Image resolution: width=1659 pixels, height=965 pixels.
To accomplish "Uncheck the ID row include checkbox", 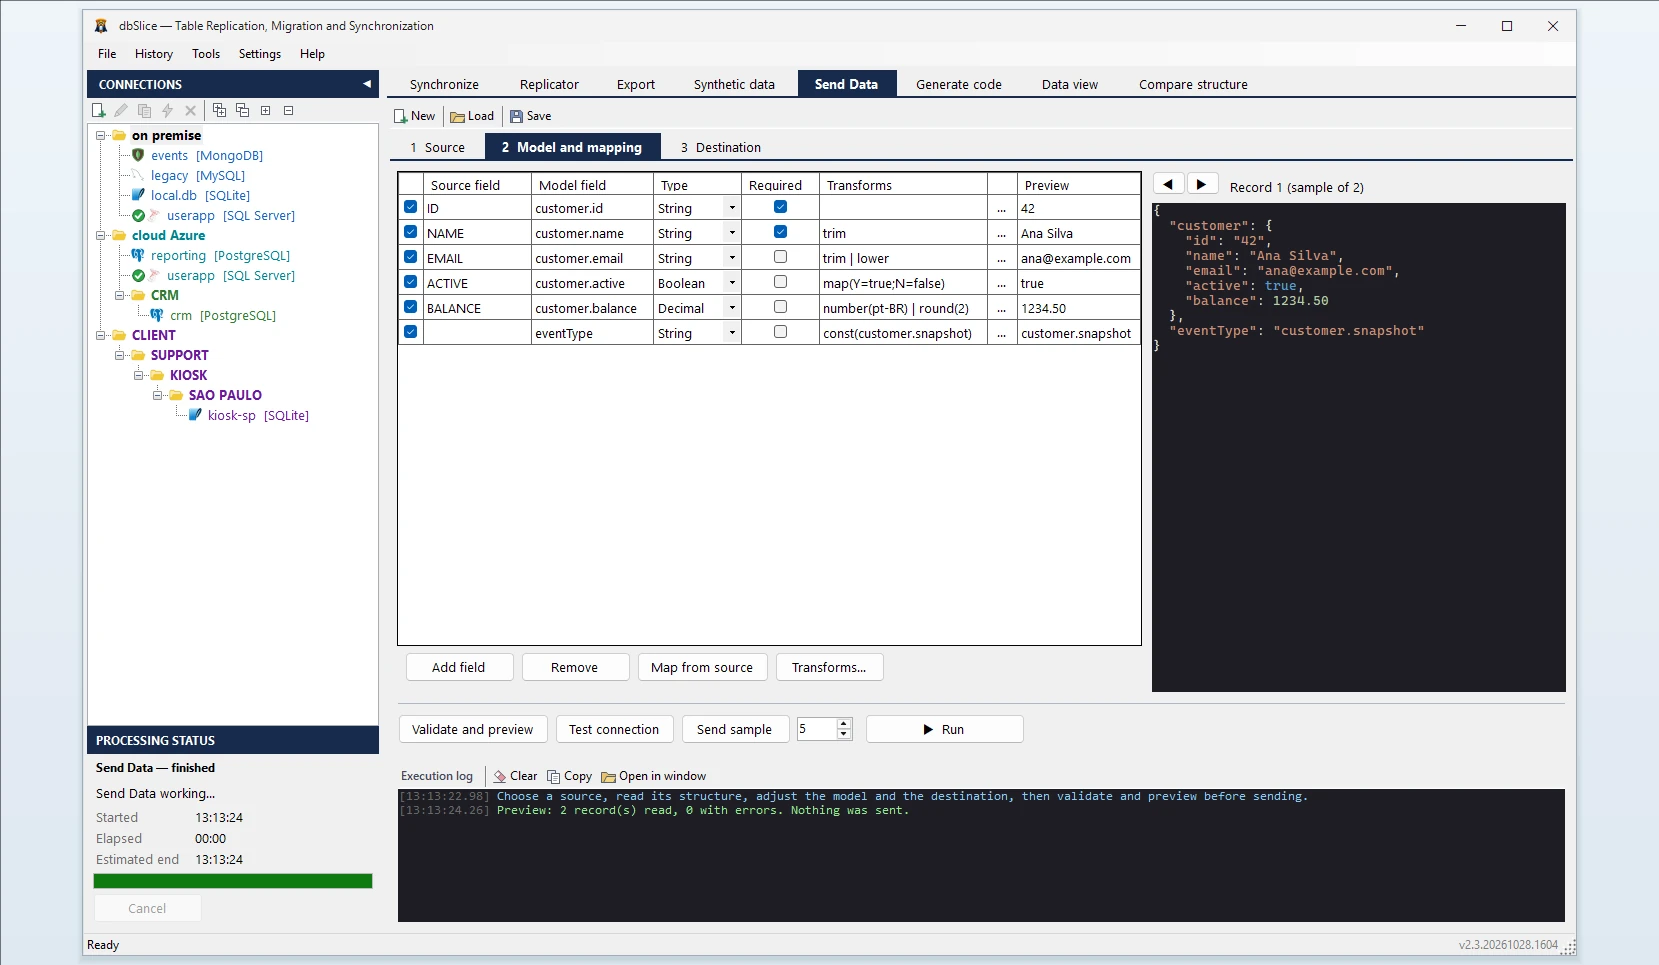I will click(411, 207).
